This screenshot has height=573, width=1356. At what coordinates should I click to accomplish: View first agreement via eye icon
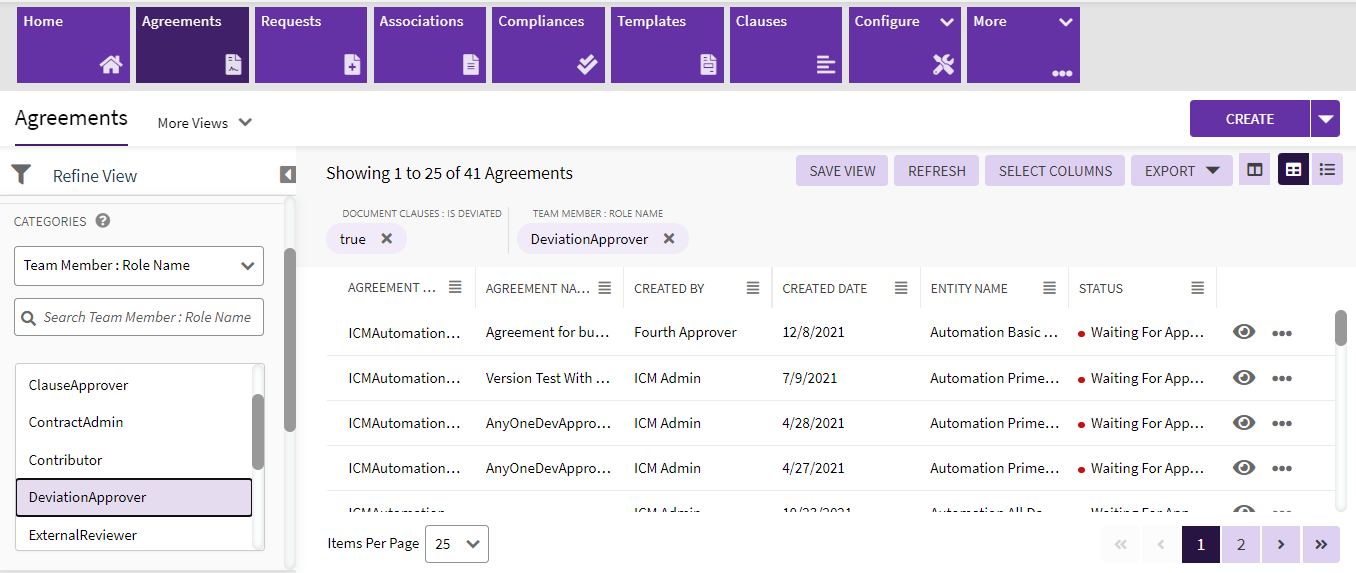[1244, 332]
